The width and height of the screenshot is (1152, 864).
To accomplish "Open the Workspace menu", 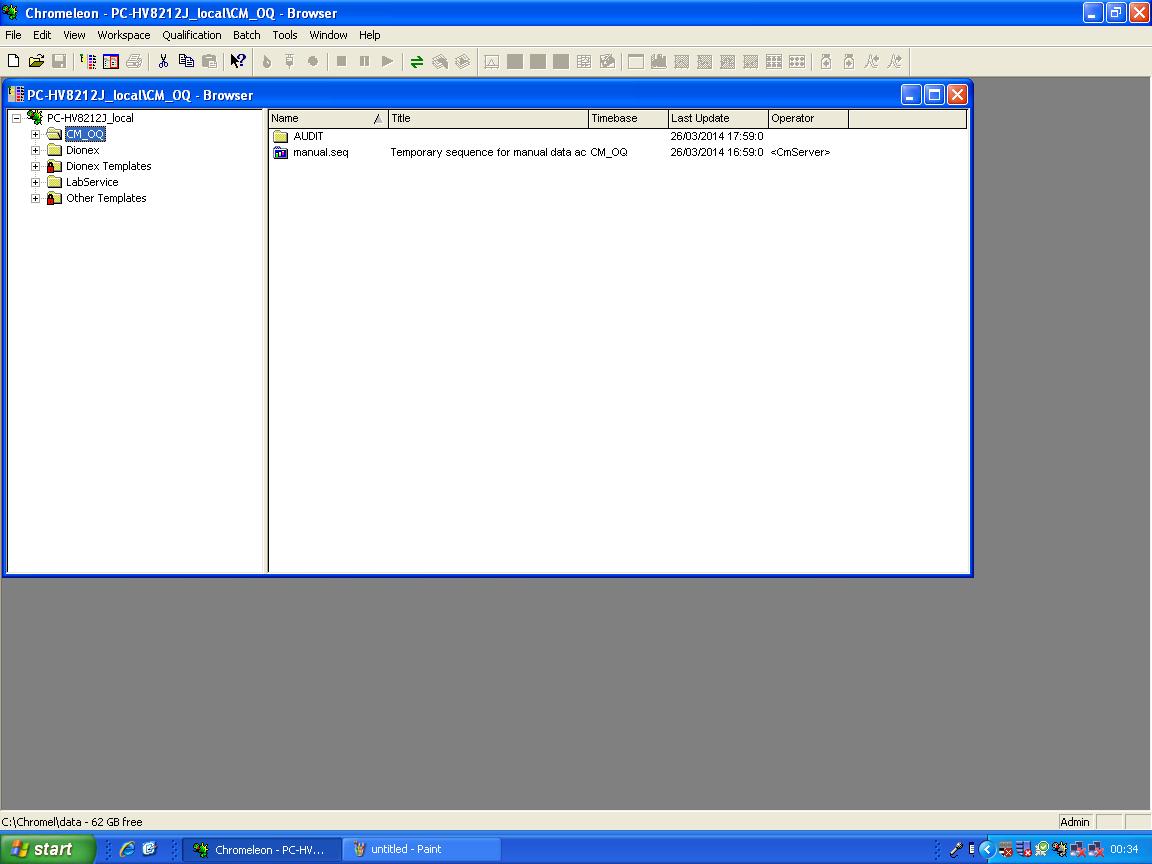I will coord(123,35).
